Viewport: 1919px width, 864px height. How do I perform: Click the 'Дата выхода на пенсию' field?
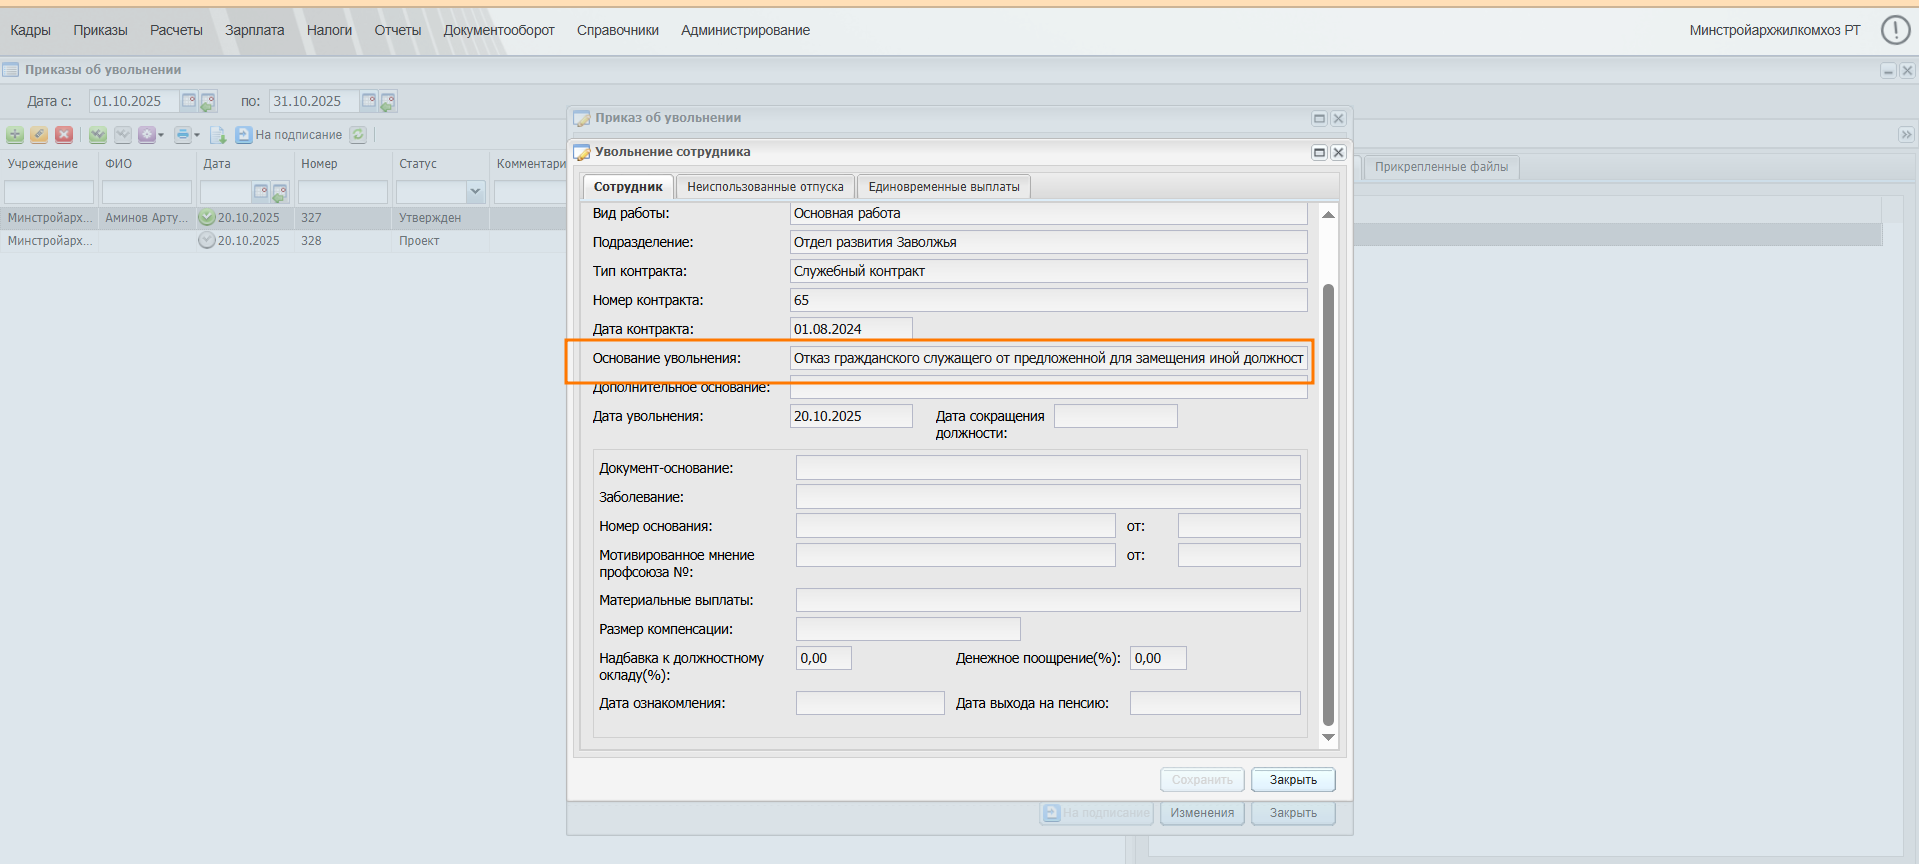(x=1215, y=703)
